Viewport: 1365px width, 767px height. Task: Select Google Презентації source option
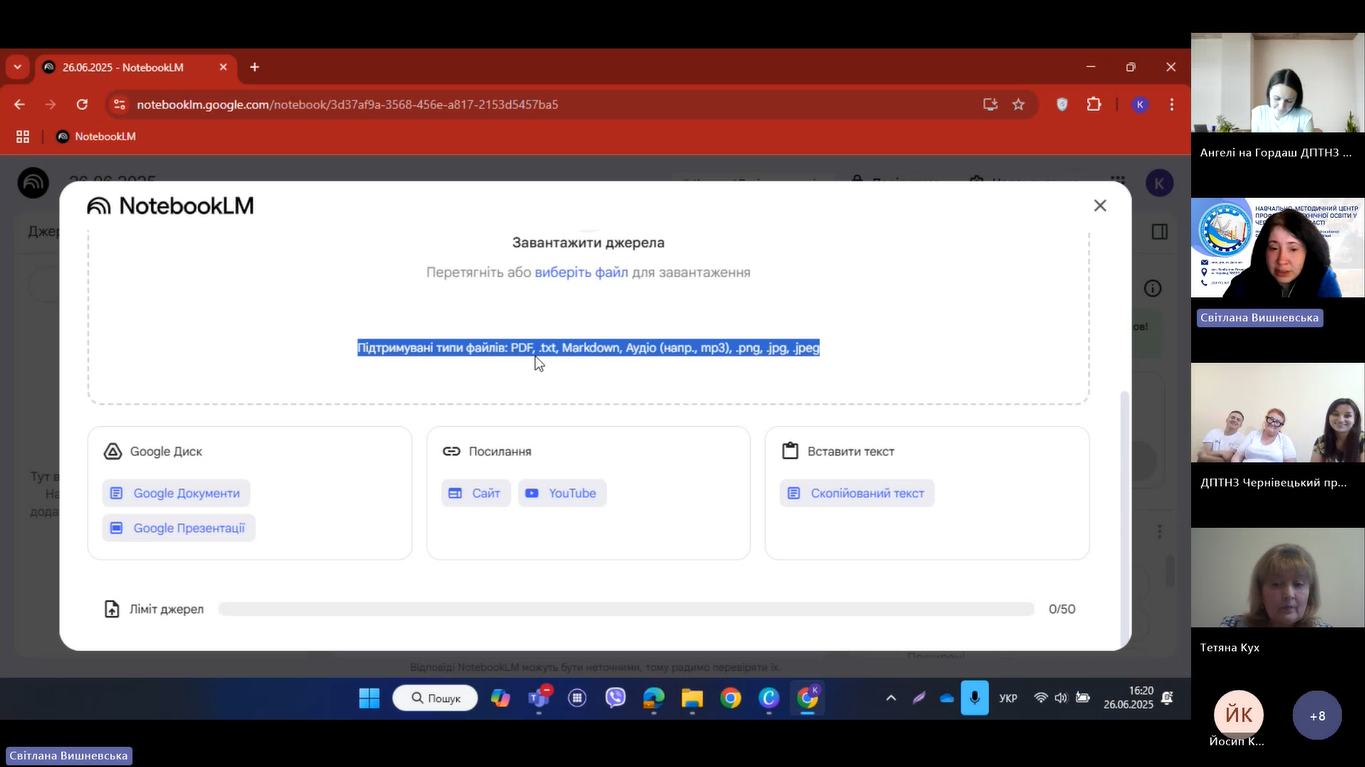[x=179, y=528]
